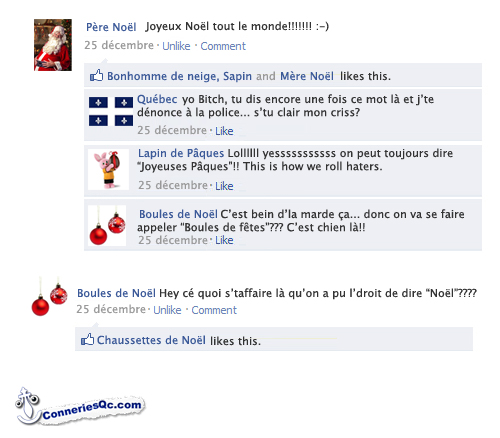The height and width of the screenshot is (438, 500).
Task: Like the Boules de Noël comment
Action: tap(224, 240)
